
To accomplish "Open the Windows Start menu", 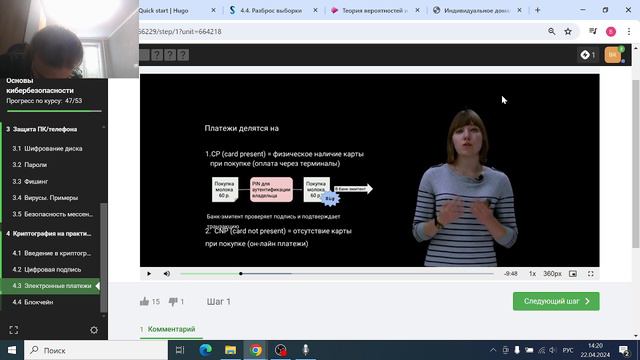I will 12,350.
